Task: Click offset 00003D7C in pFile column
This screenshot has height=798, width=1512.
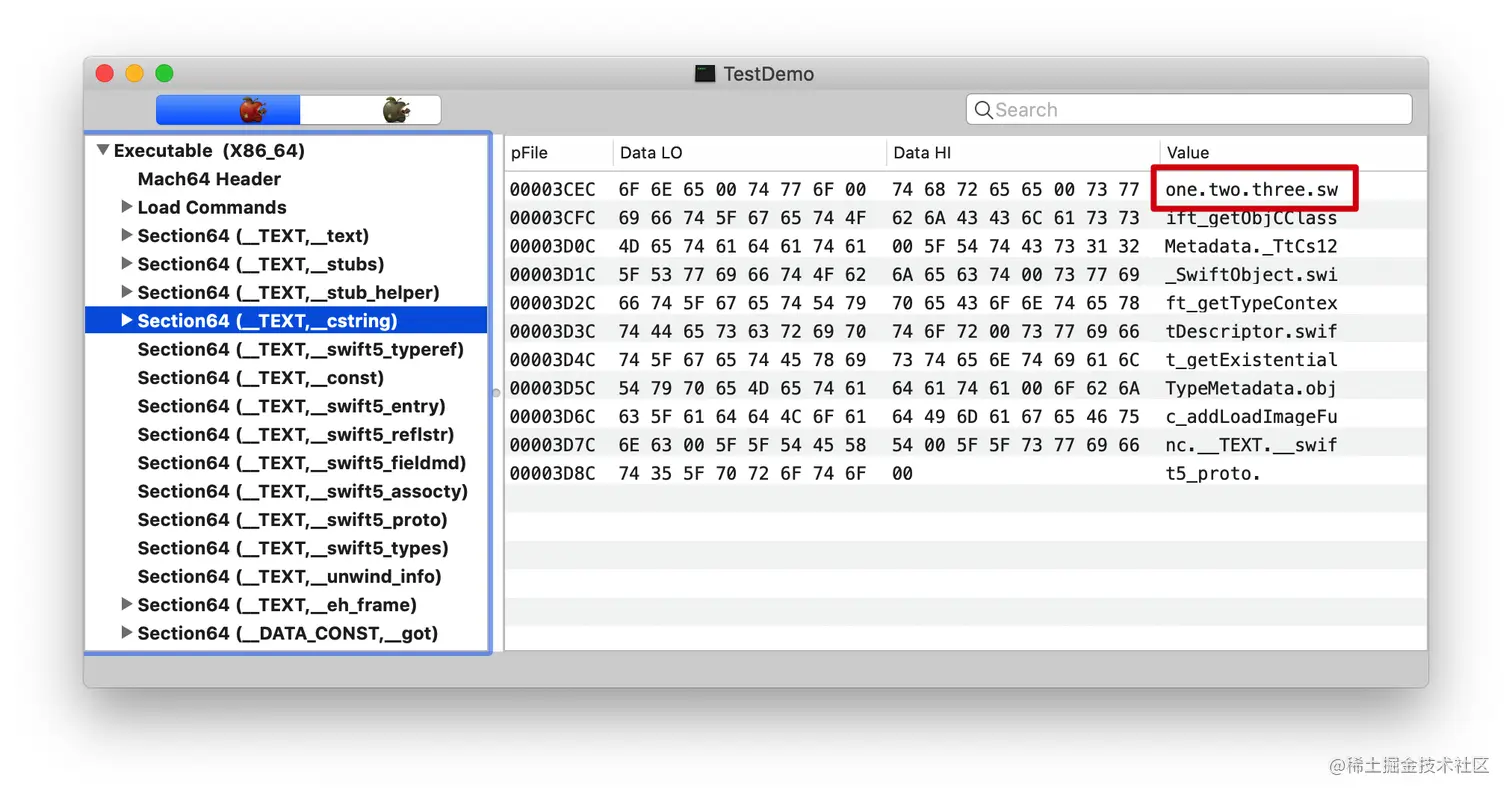Action: pos(552,445)
